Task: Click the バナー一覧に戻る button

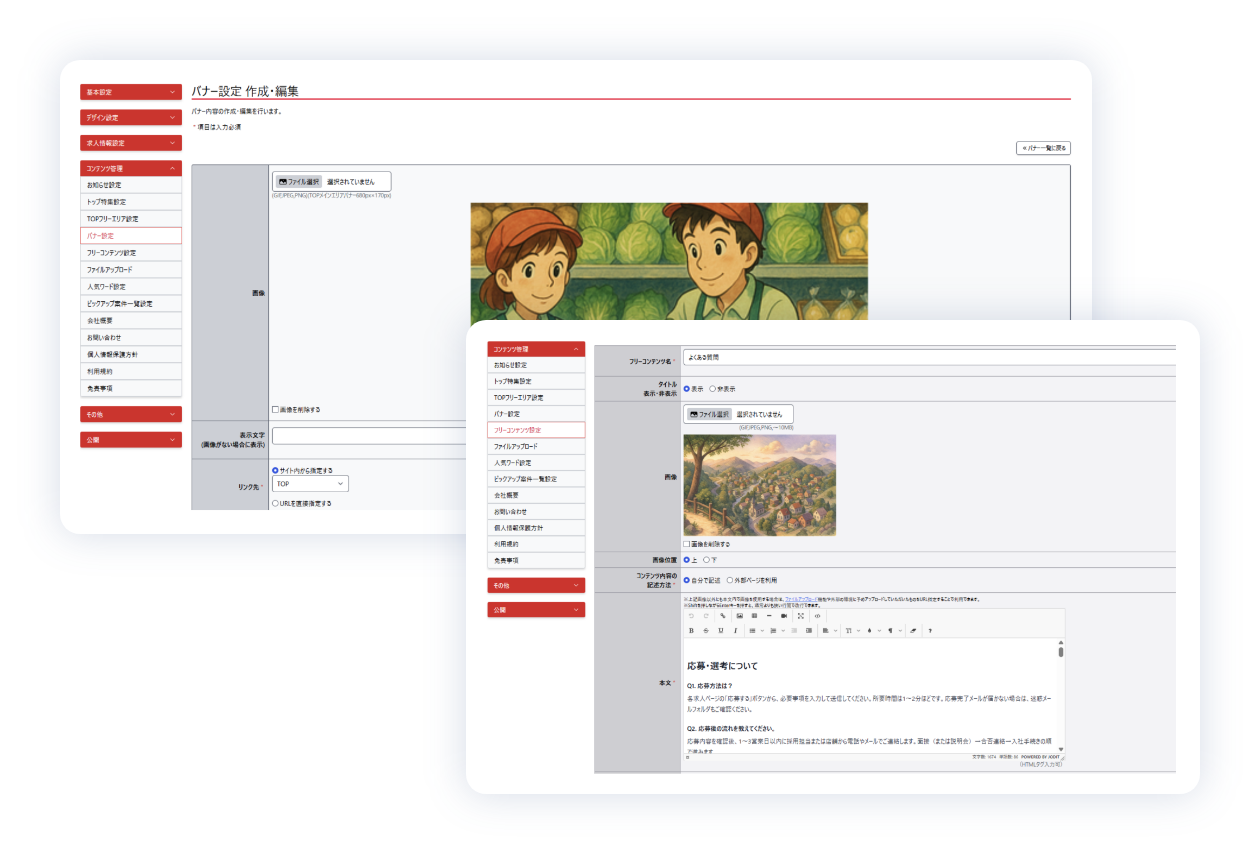Action: pos(1043,148)
